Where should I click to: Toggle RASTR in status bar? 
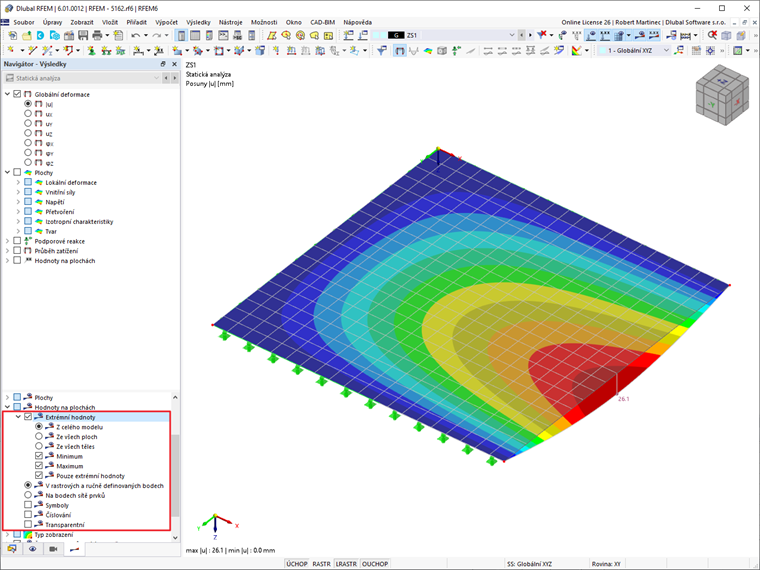321,564
